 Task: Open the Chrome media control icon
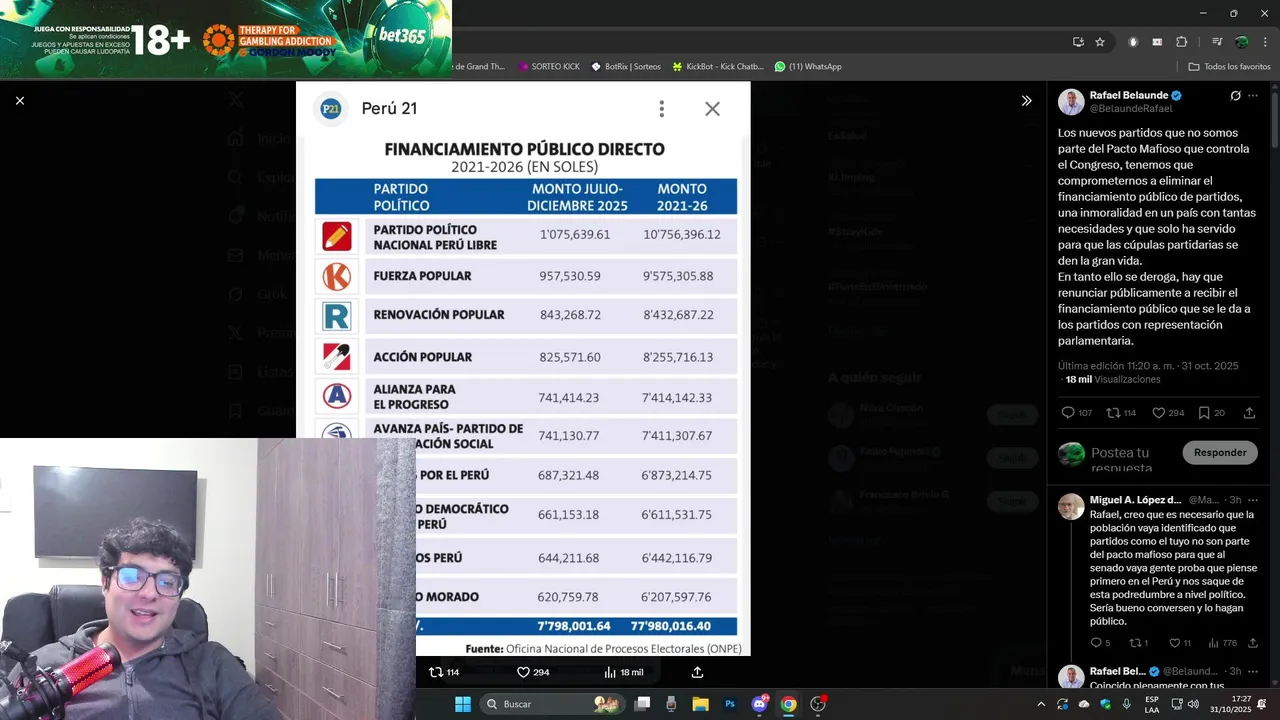click(1217, 42)
